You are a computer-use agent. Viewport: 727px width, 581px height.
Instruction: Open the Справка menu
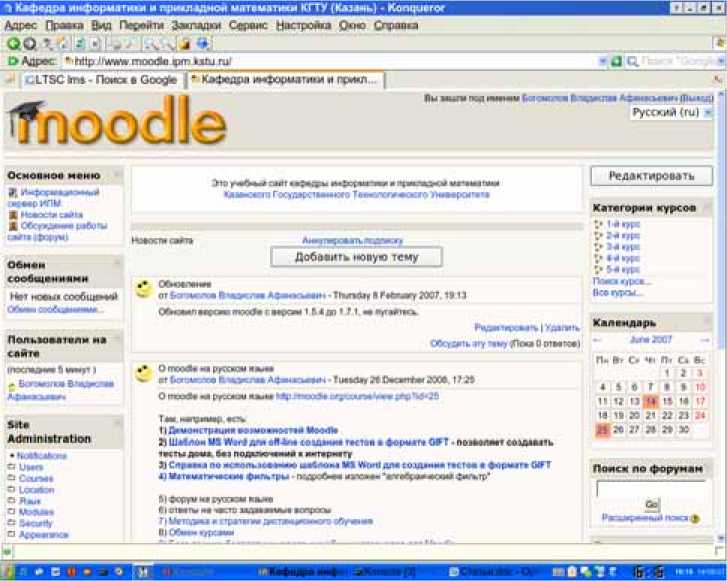396,25
